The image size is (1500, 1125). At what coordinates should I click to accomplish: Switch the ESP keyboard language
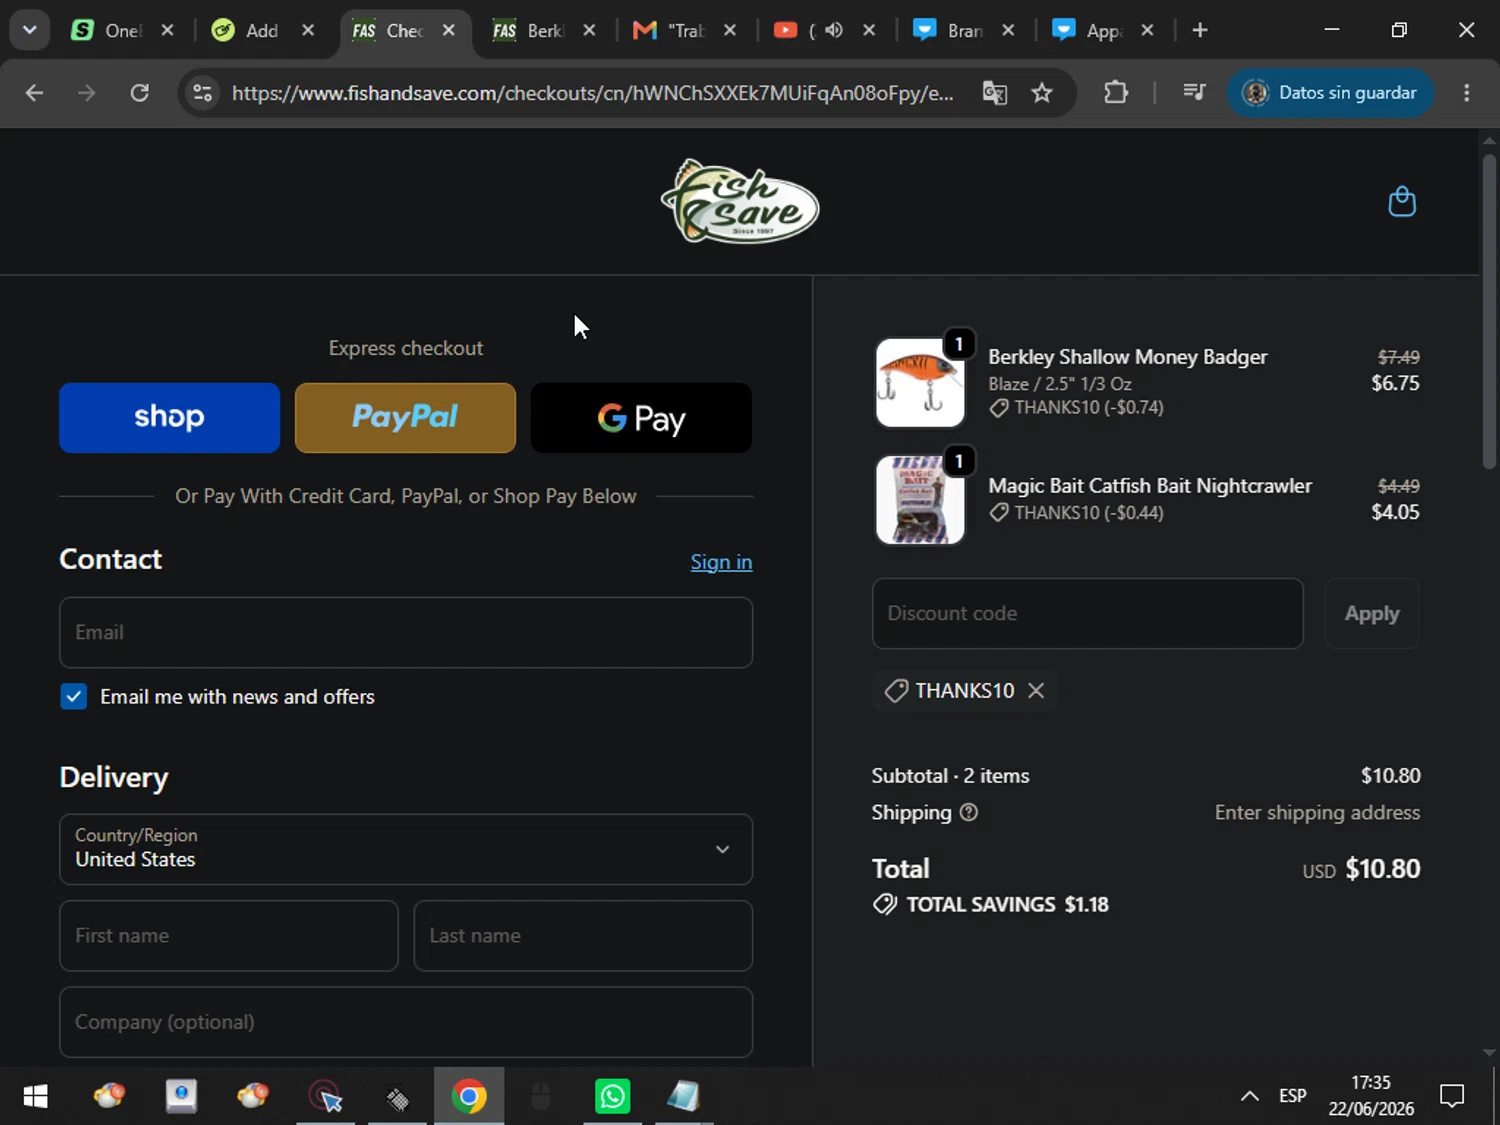click(x=1292, y=1096)
